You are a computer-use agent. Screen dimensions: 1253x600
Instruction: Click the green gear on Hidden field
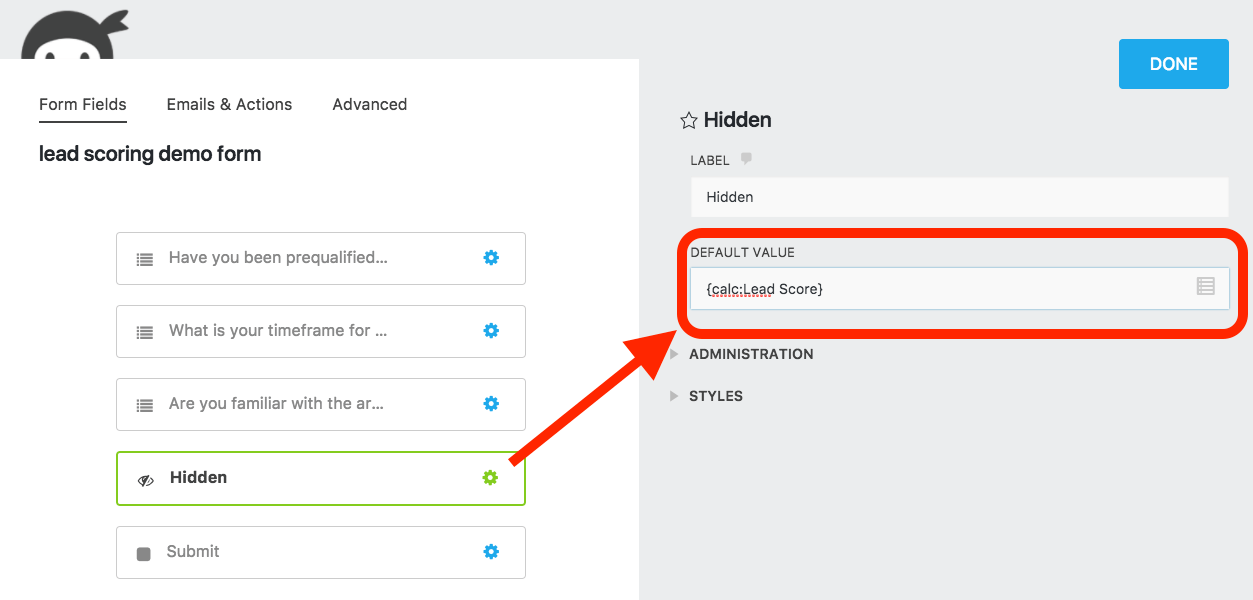coord(490,478)
